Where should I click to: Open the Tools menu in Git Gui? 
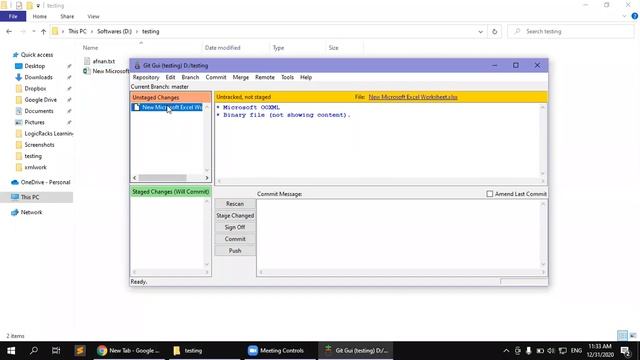(x=287, y=77)
